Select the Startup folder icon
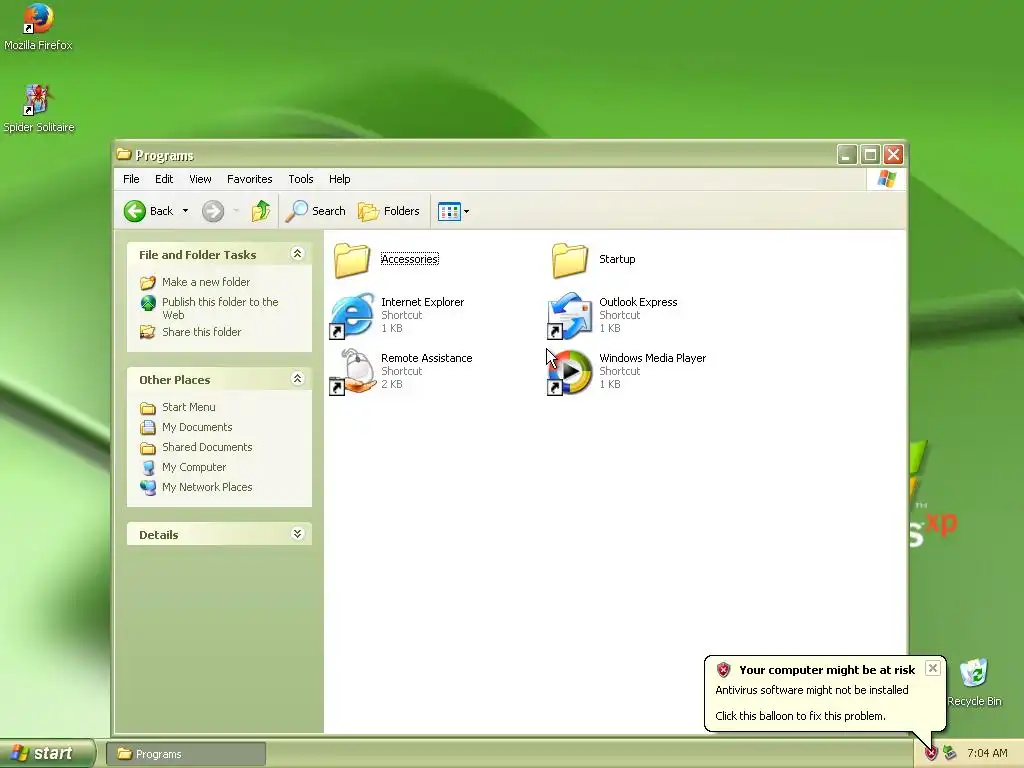Screen dimensions: 1024x768 click(569, 260)
